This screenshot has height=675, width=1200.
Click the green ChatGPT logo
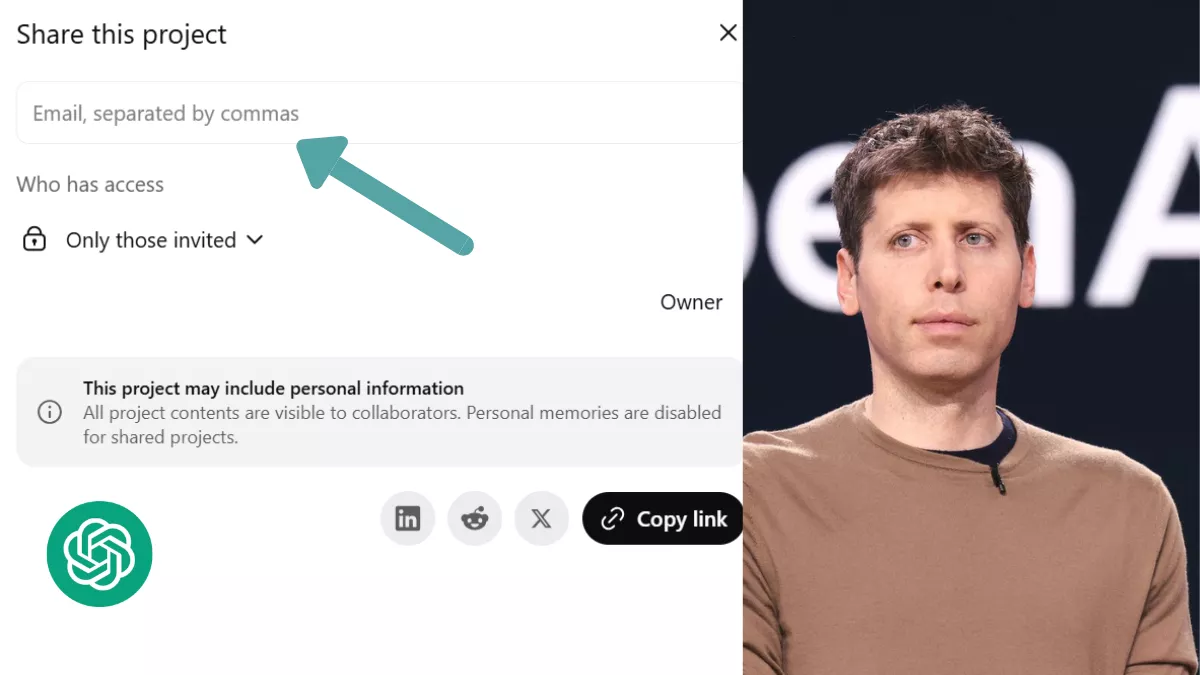pyautogui.click(x=100, y=554)
